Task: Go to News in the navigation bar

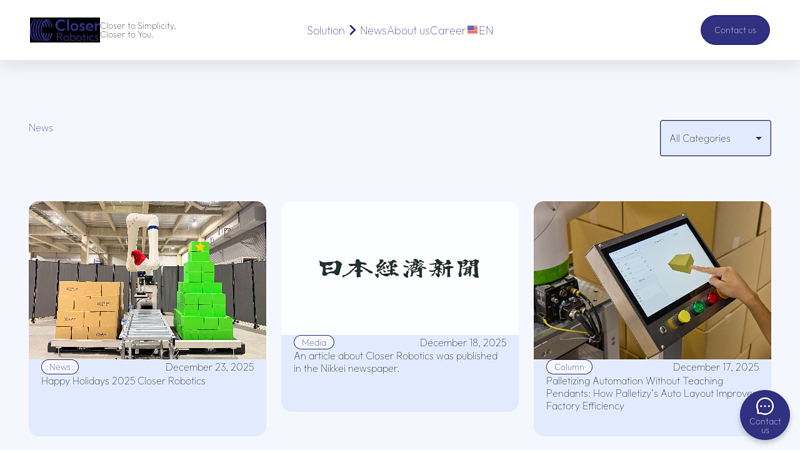Action: click(x=373, y=31)
